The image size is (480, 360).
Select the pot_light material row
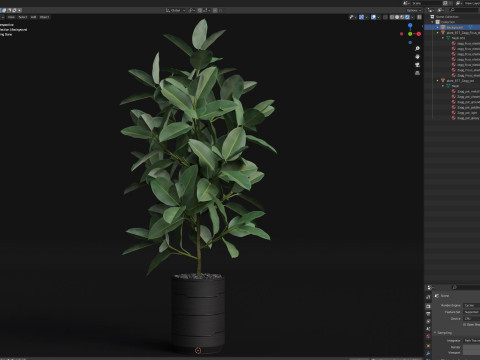coord(465,113)
